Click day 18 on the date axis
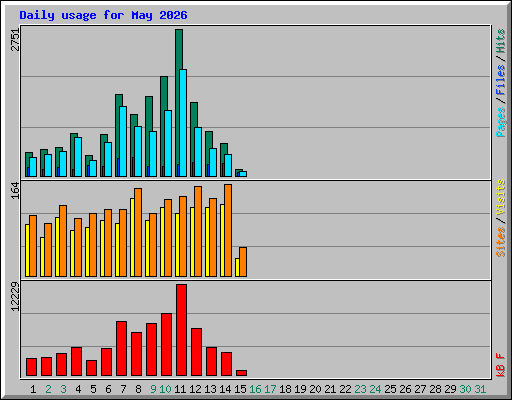The image size is (512, 400). click(285, 389)
